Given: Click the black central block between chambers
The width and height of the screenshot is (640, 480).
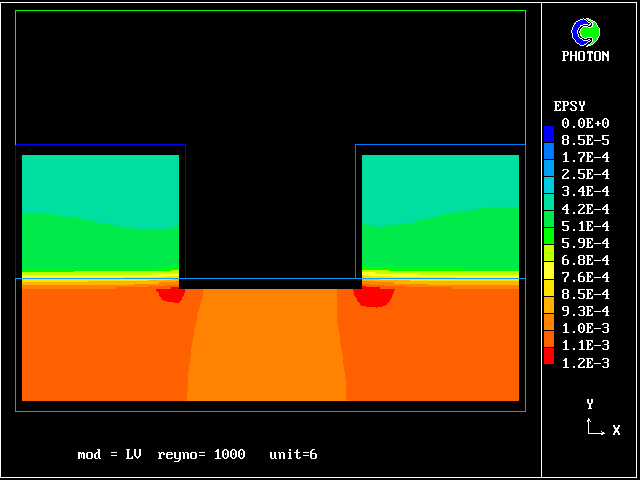Looking at the screenshot, I should pos(270,210).
